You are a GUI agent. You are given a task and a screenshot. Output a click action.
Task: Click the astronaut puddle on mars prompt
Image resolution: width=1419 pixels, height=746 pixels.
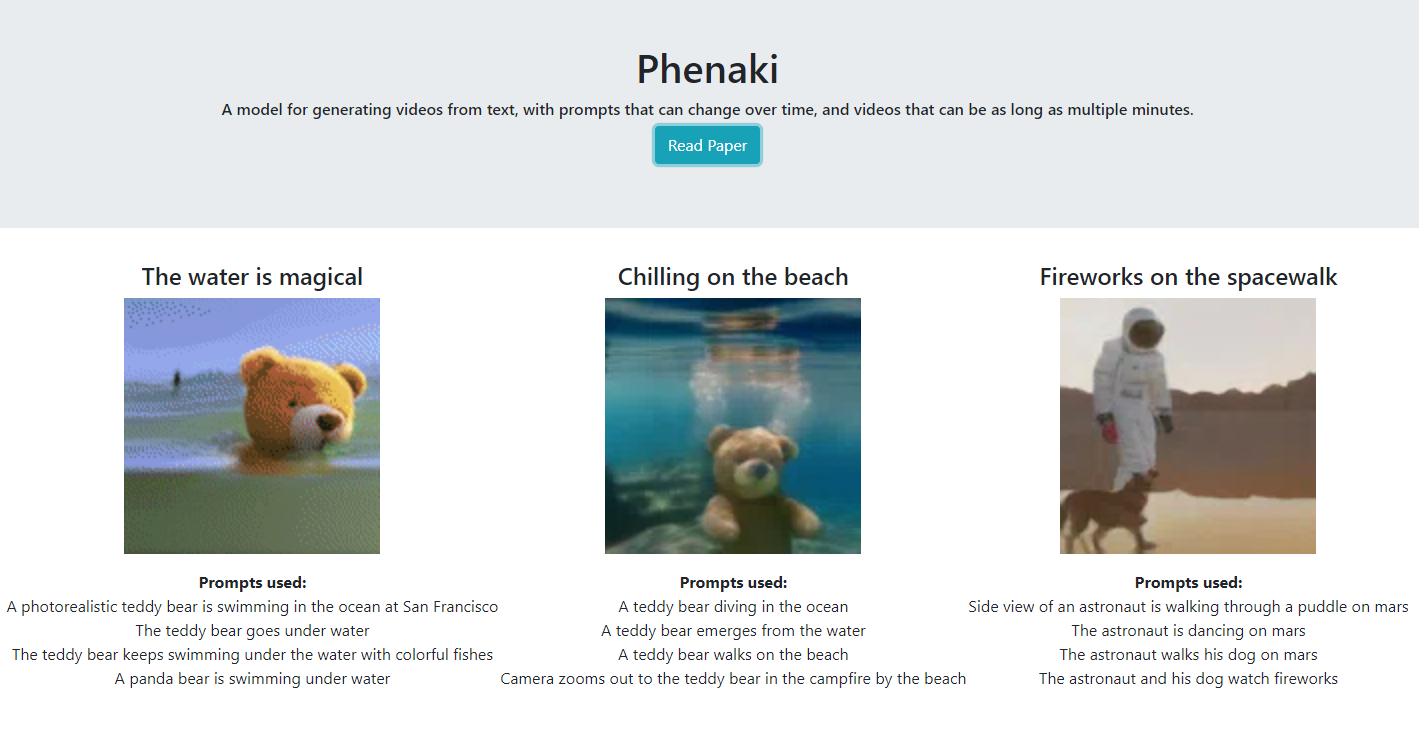click(1188, 607)
